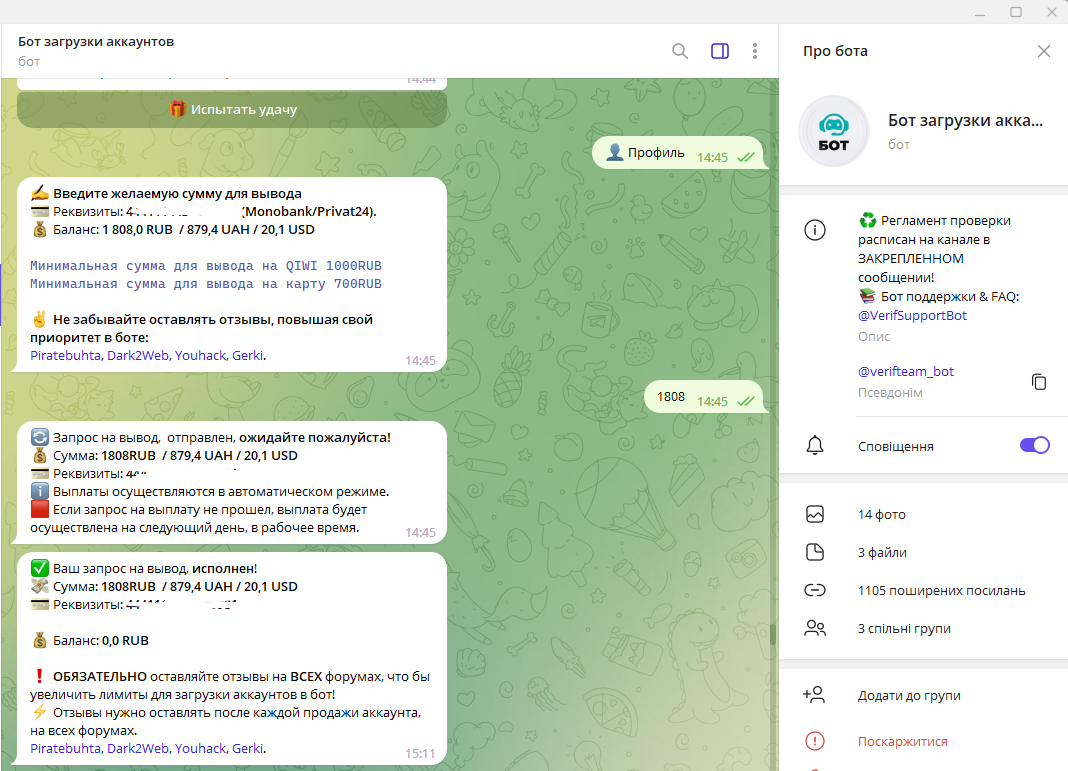
Task: Click the add to group icon
Action: [x=815, y=695]
